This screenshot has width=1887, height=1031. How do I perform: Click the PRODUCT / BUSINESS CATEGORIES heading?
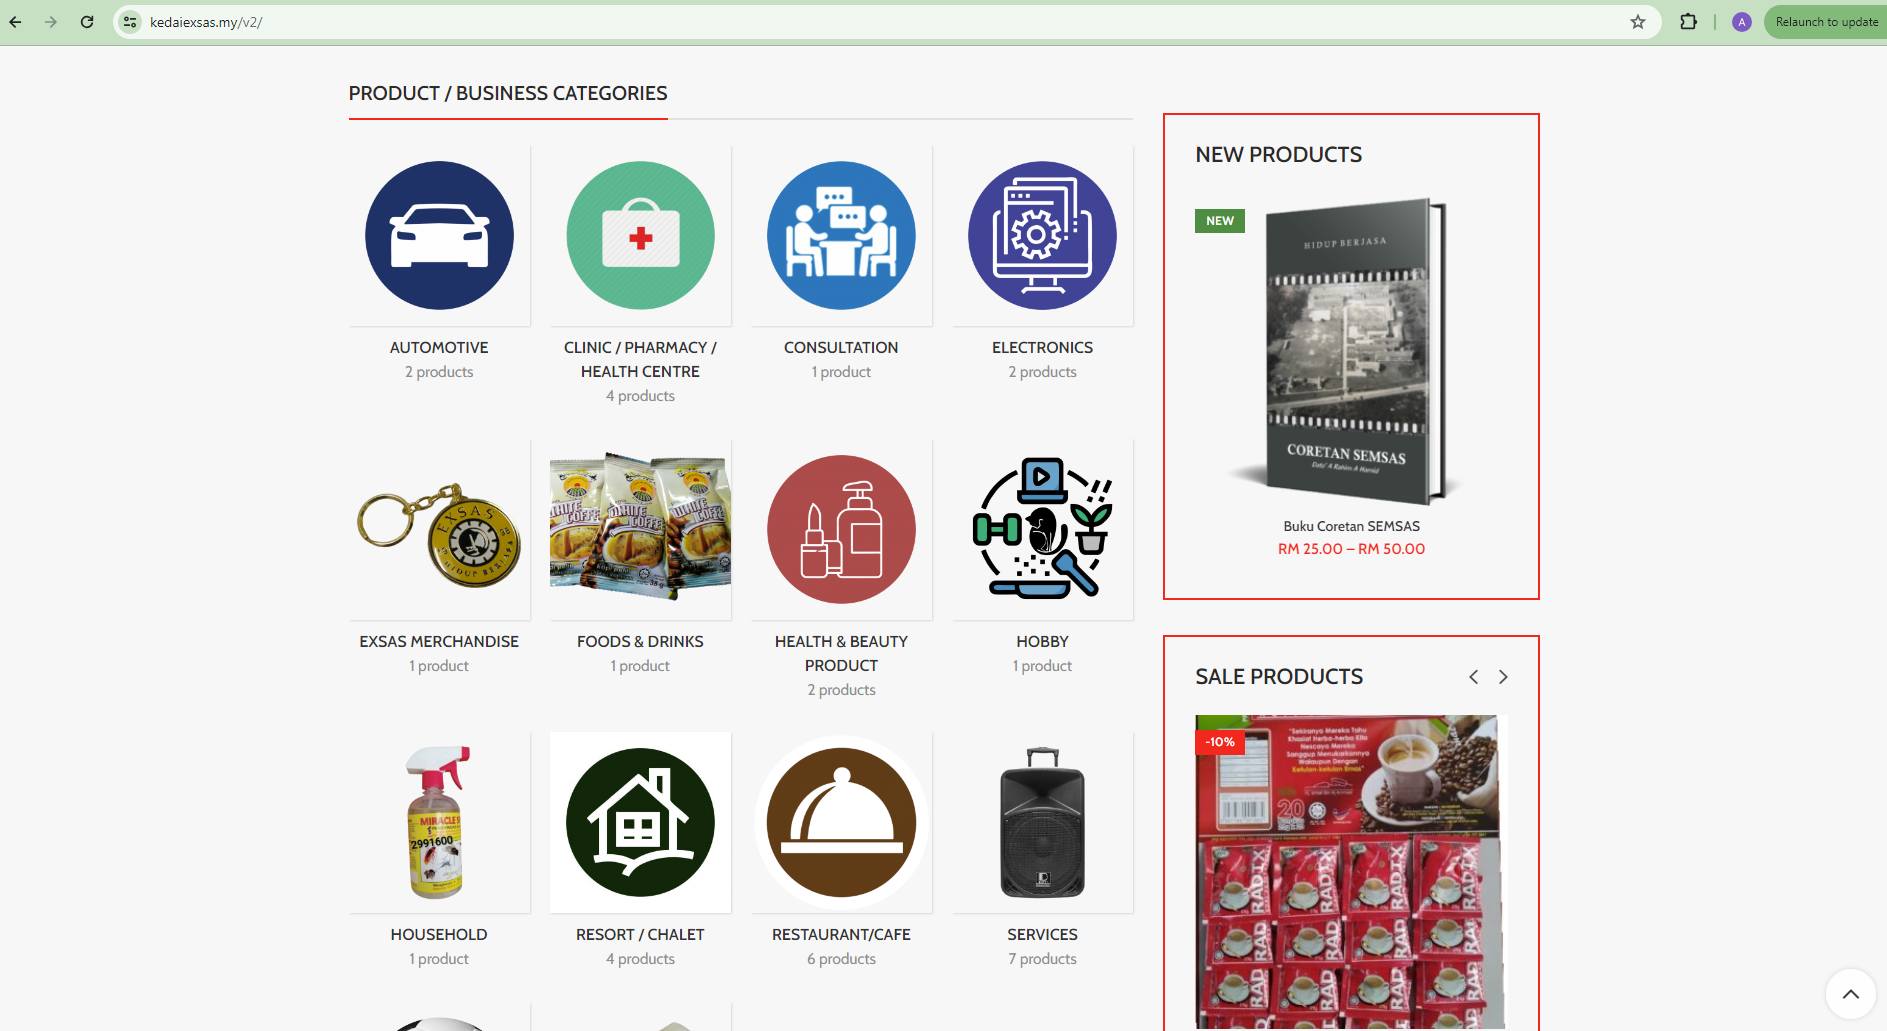point(508,93)
